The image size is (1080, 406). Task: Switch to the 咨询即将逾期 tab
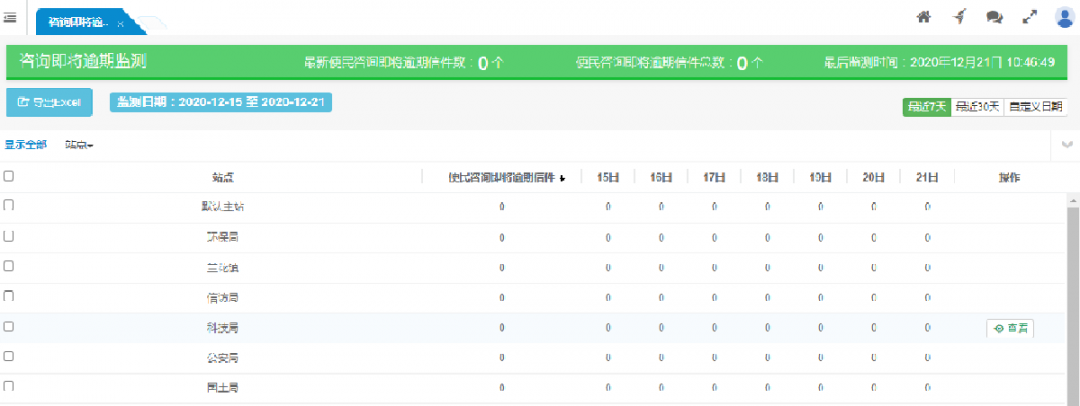78,22
